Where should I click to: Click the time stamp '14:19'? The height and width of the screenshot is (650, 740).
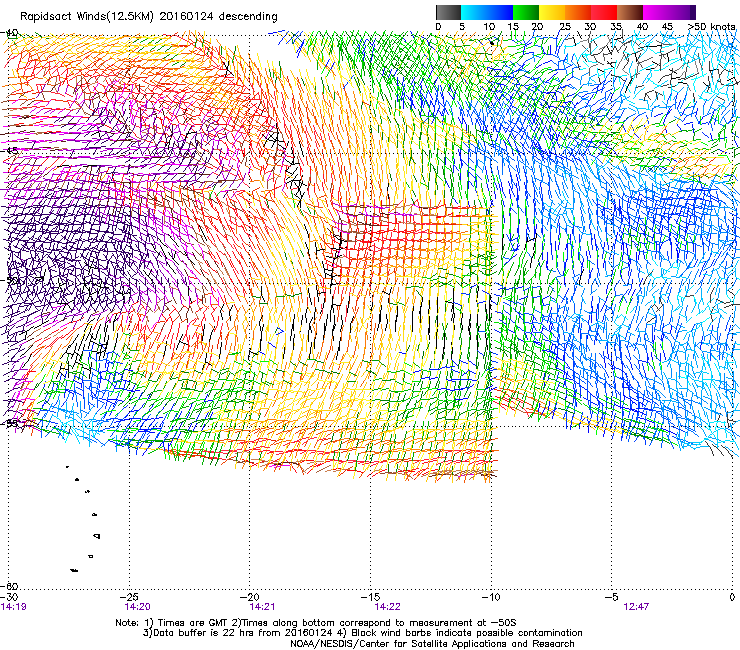[x=13, y=607]
